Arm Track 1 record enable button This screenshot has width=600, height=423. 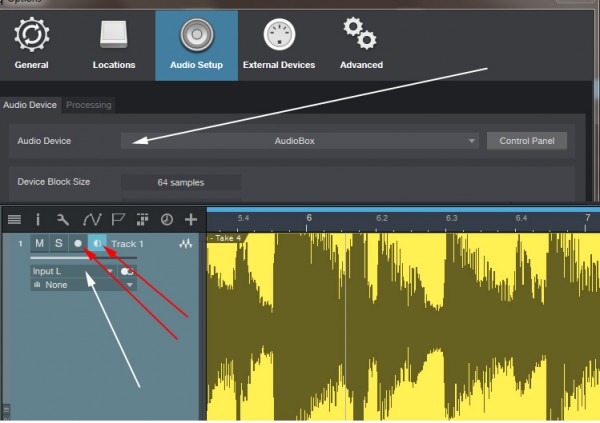coord(77,244)
